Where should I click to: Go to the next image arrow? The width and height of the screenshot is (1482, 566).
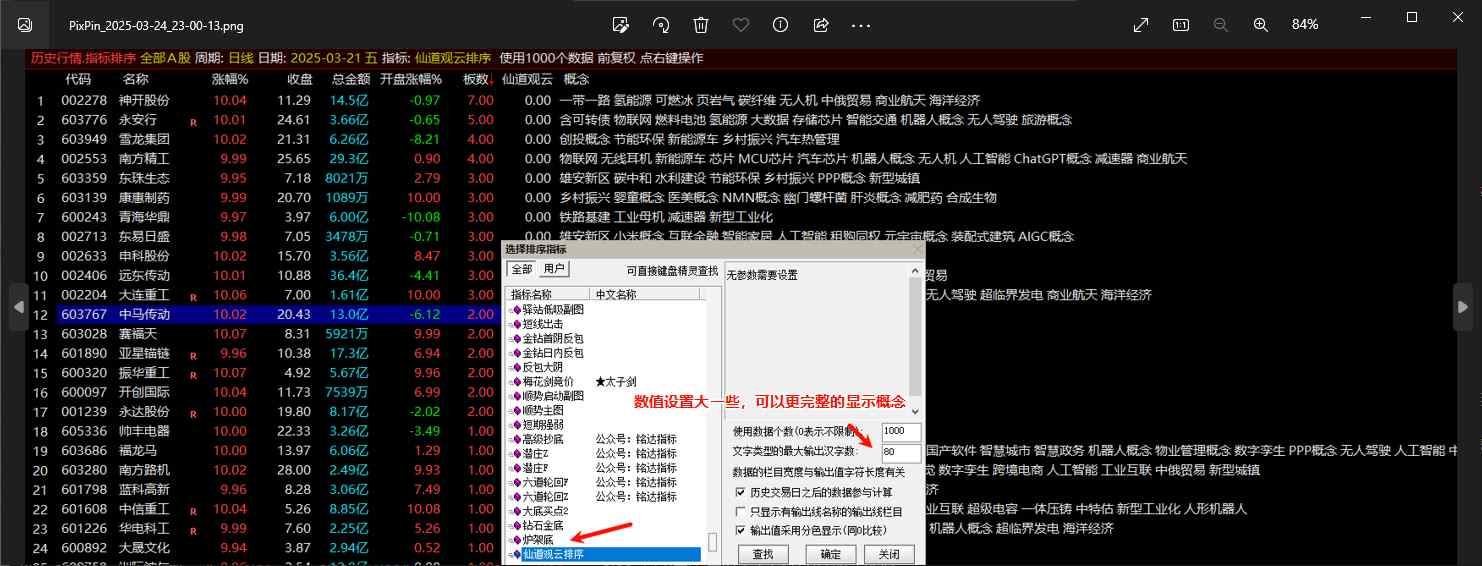(x=1462, y=306)
